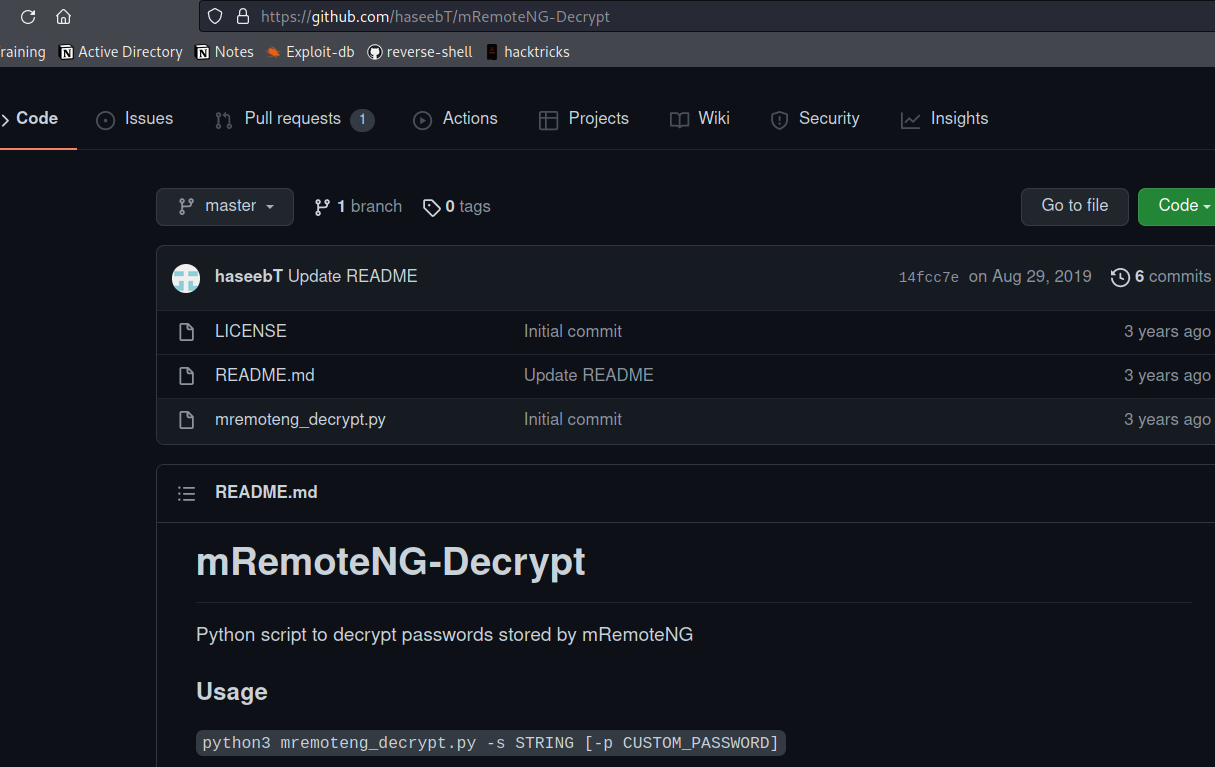Open the hacktricks bookmark
The image size is (1215, 767).
[527, 52]
